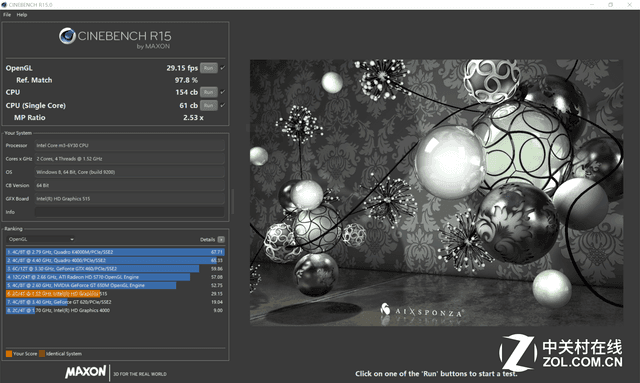Open the File menu

pos(7,15)
